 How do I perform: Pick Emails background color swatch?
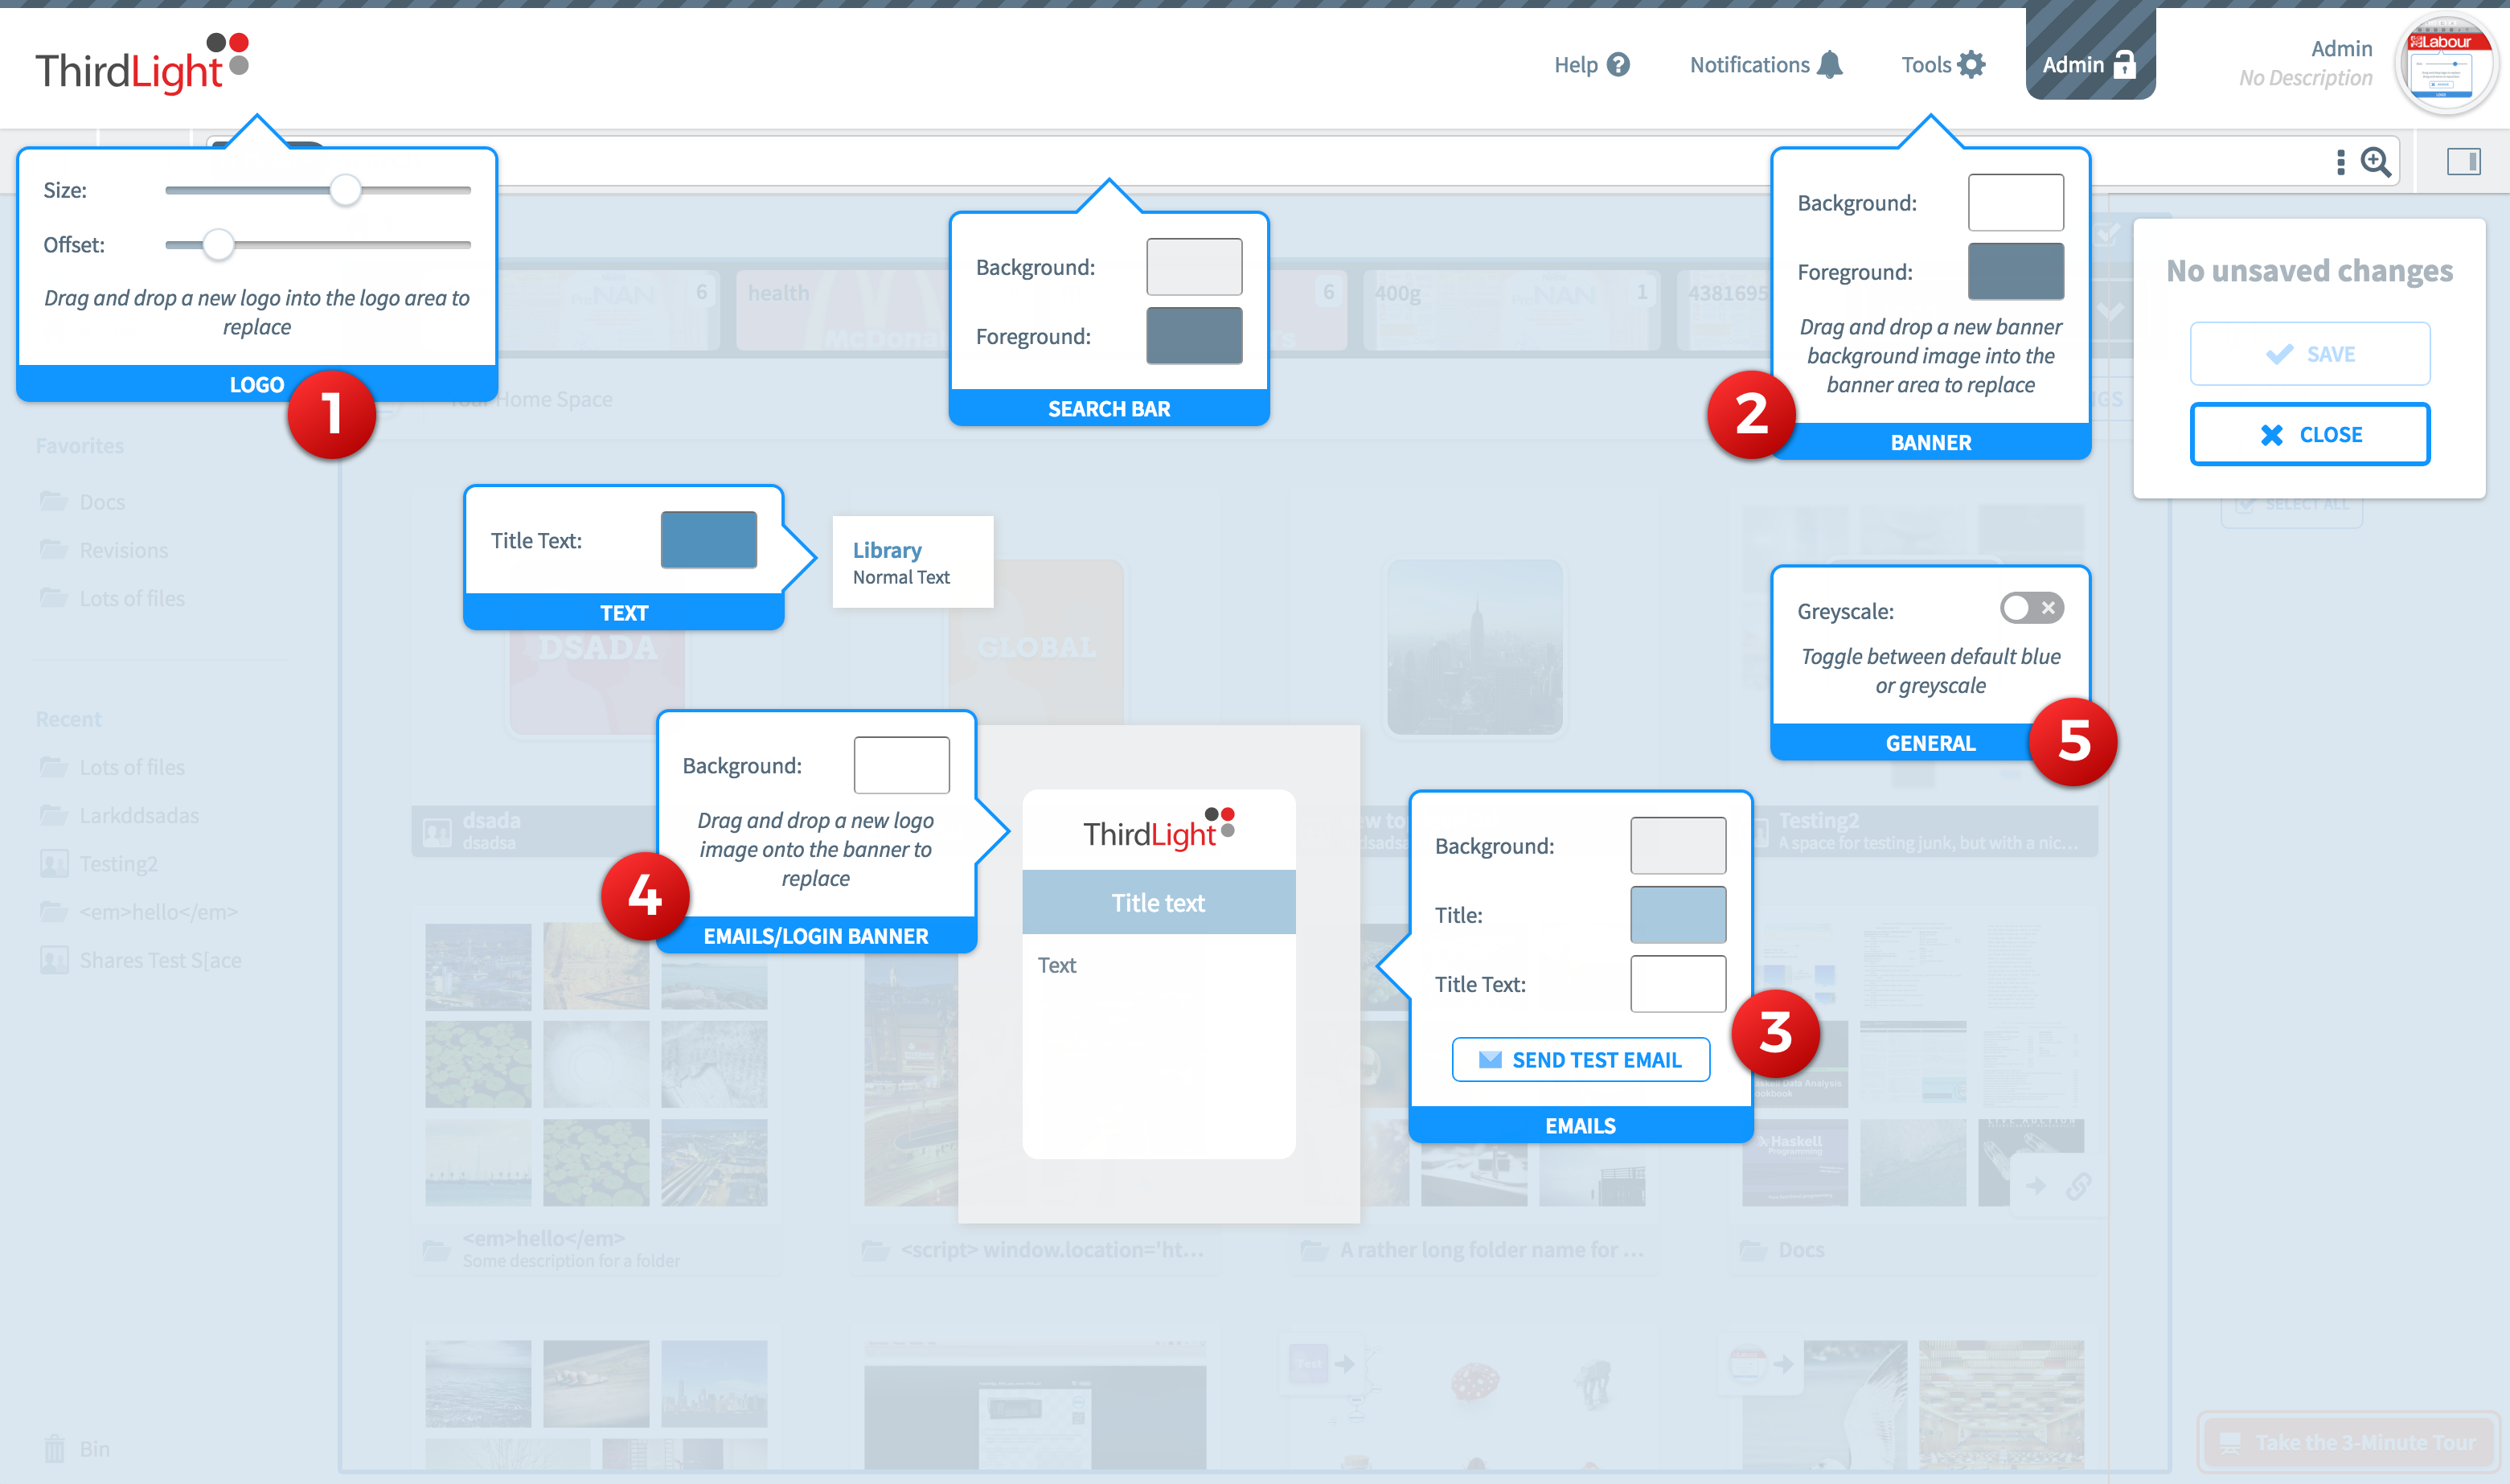pyautogui.click(x=1678, y=846)
